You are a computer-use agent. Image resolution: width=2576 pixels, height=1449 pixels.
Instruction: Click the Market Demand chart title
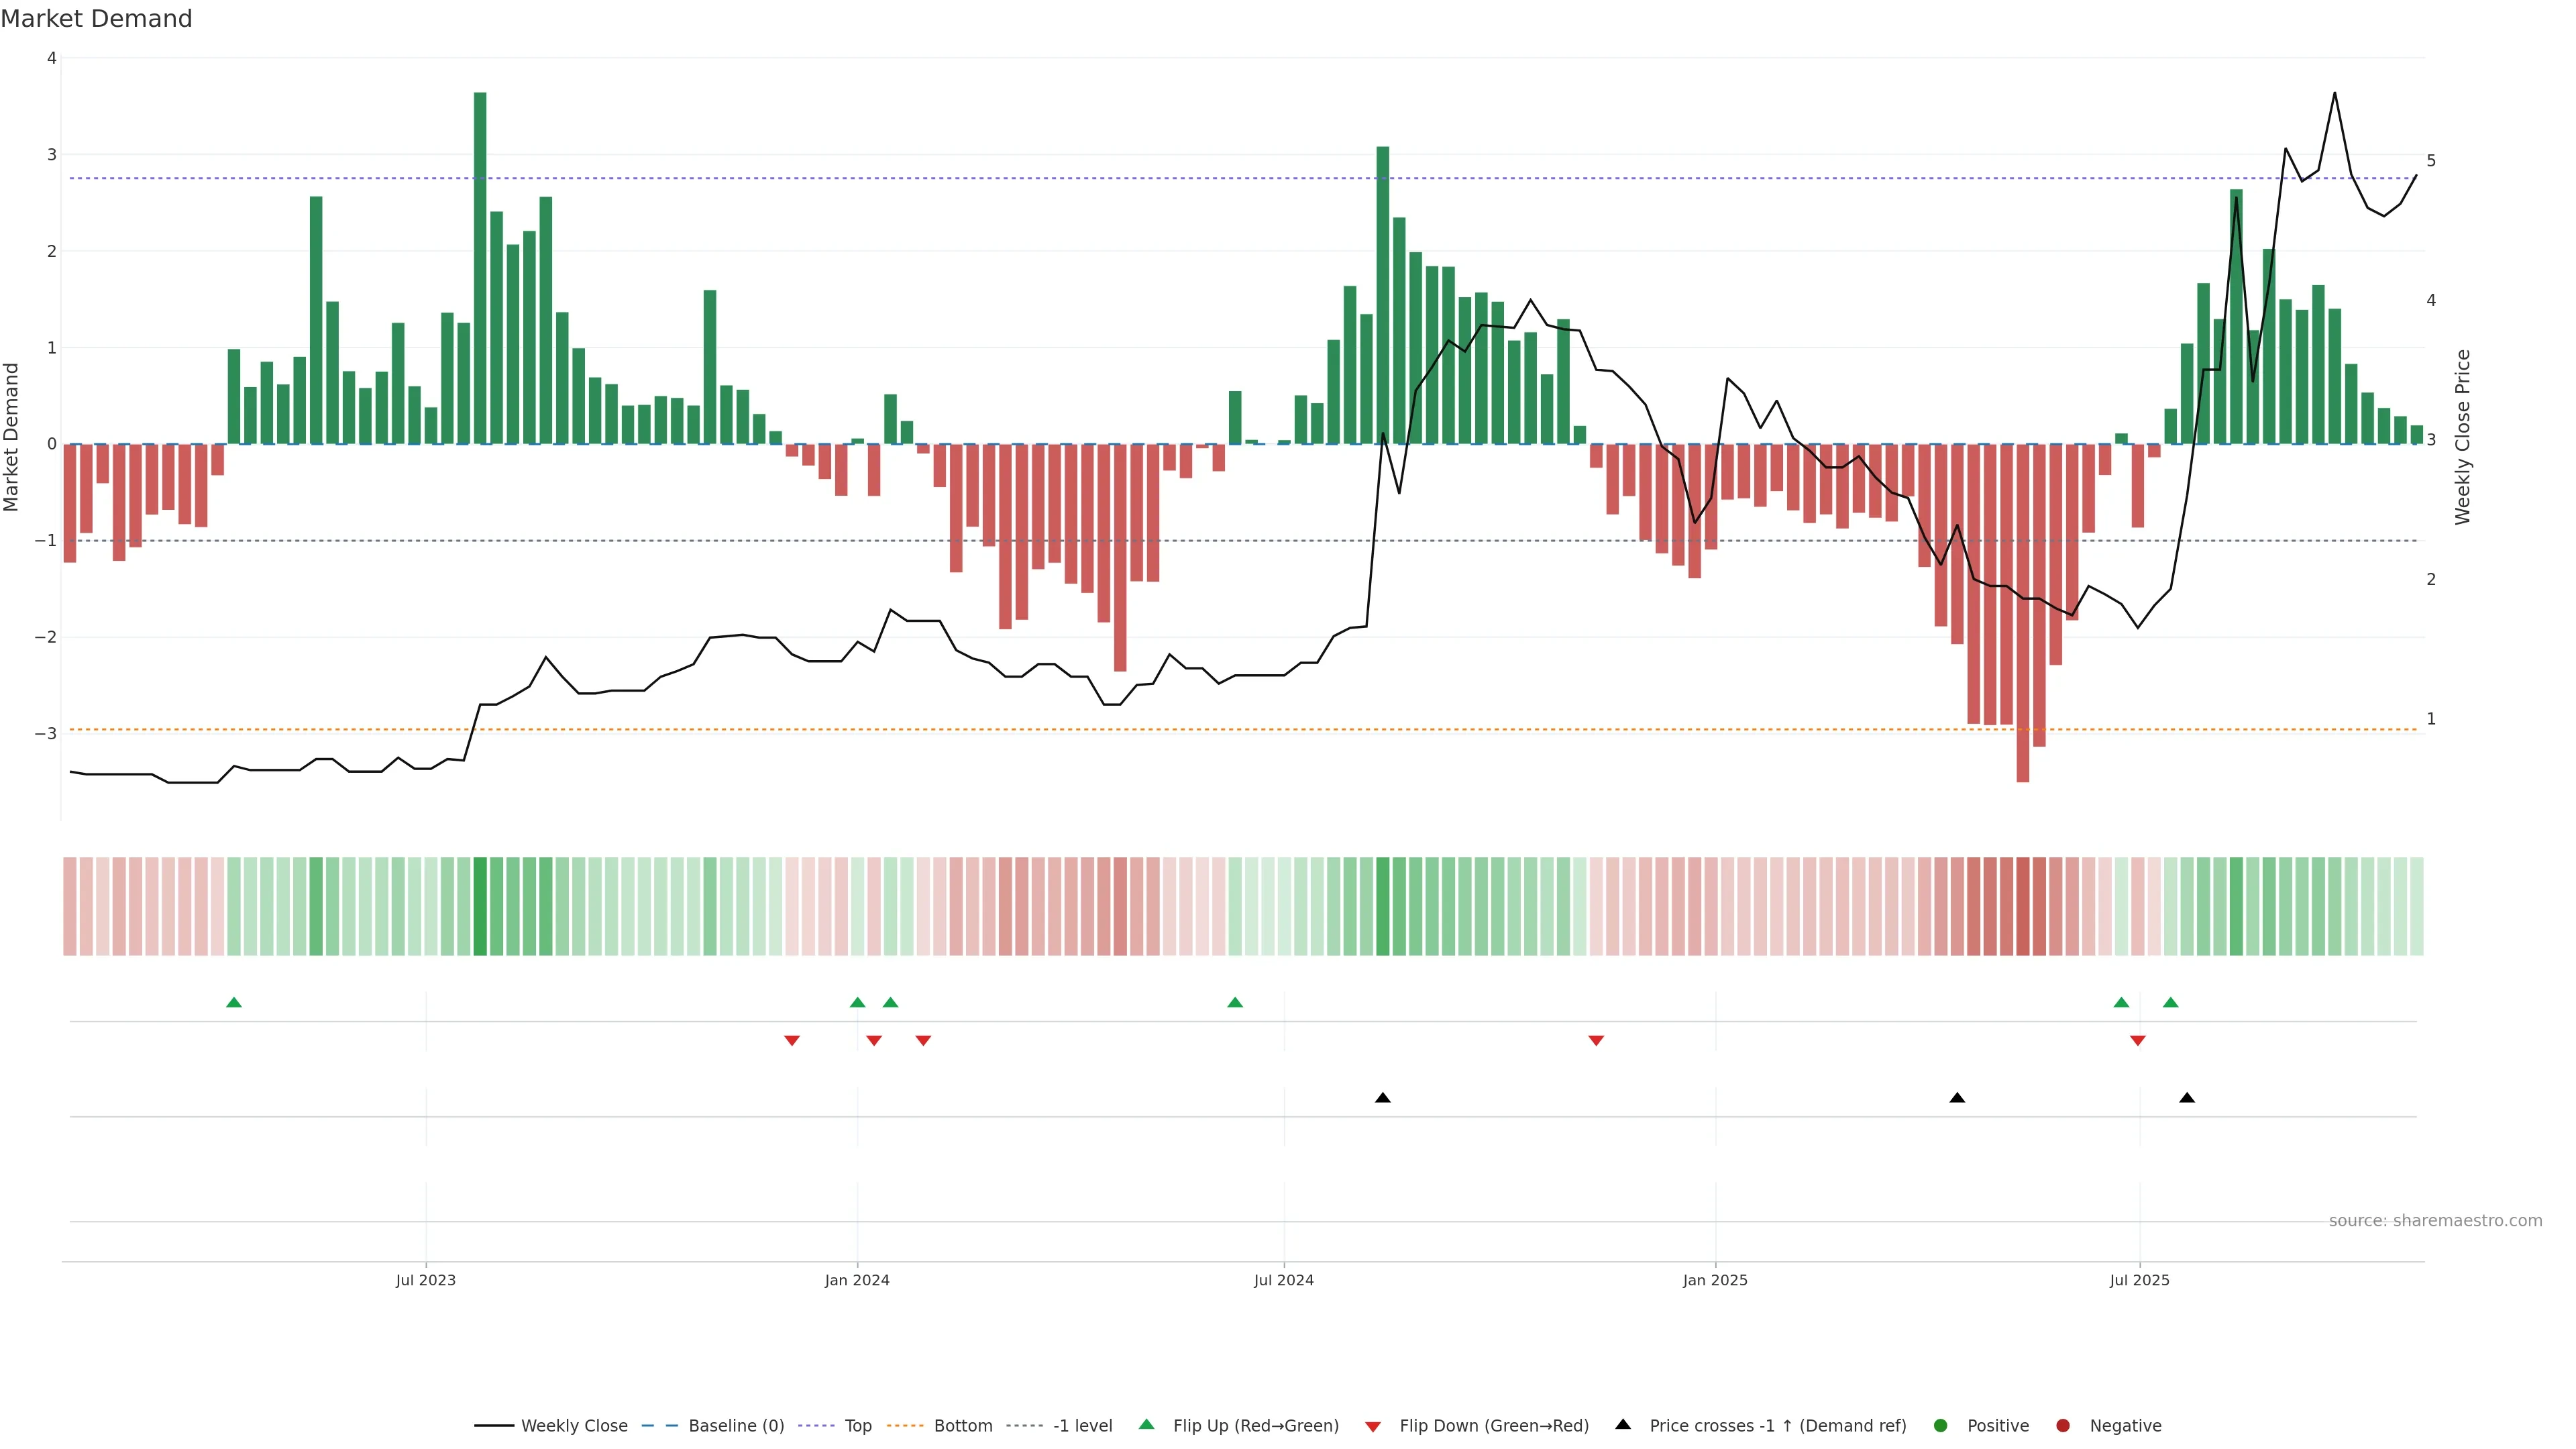click(96, 19)
